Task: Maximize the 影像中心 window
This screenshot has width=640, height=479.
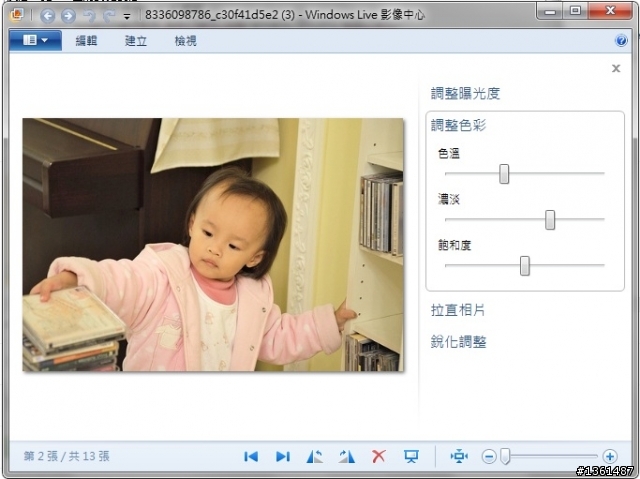Action: click(x=576, y=11)
